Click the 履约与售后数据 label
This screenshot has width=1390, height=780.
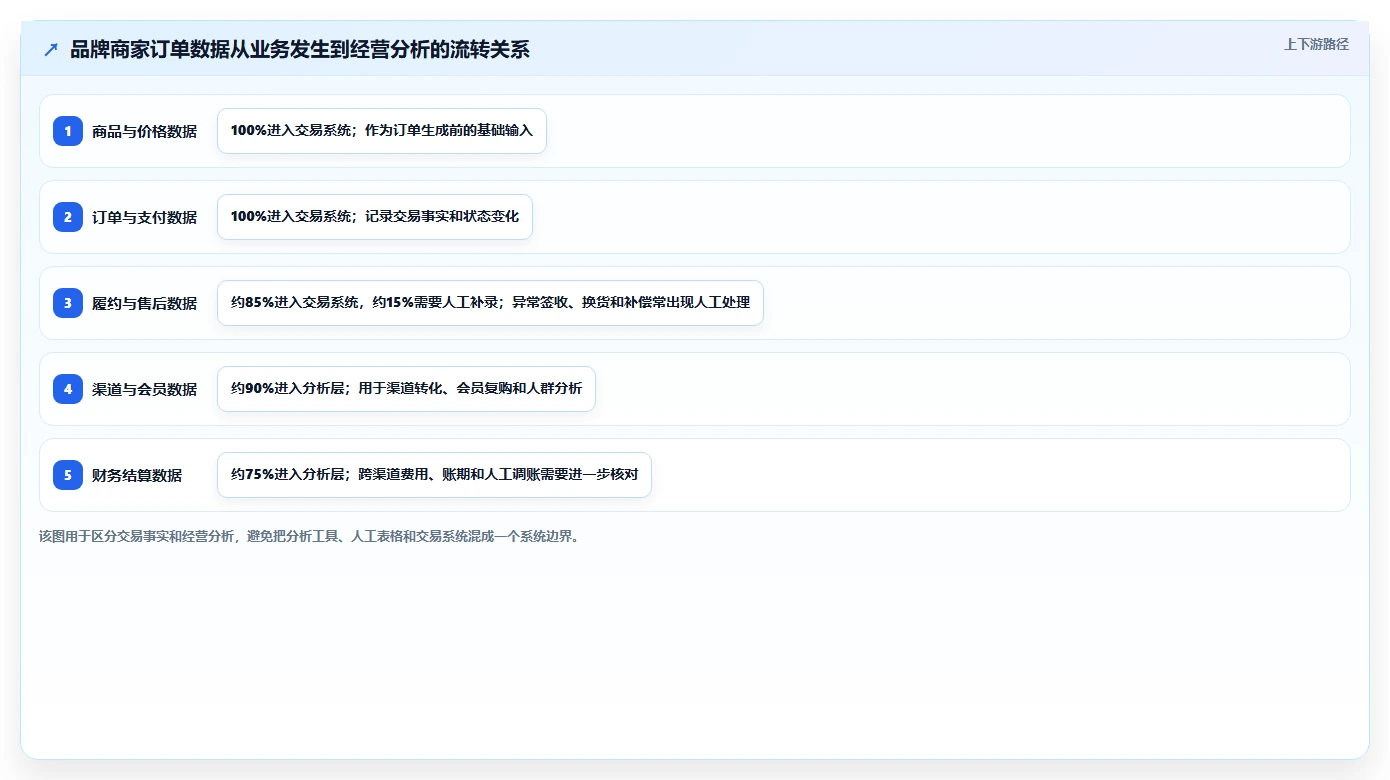[x=144, y=303]
